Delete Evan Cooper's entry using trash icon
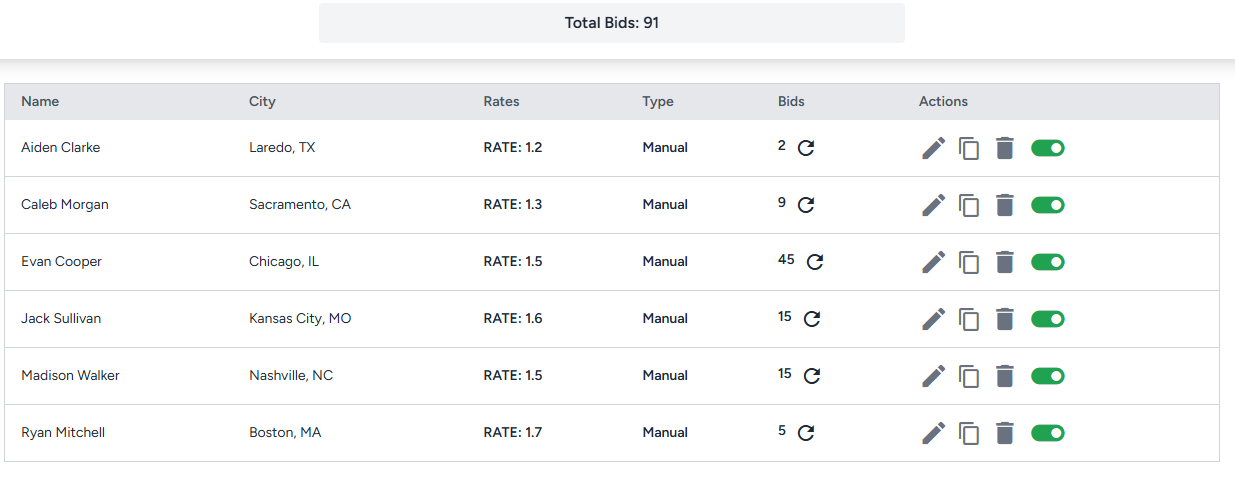The width and height of the screenshot is (1235, 480). point(1005,262)
